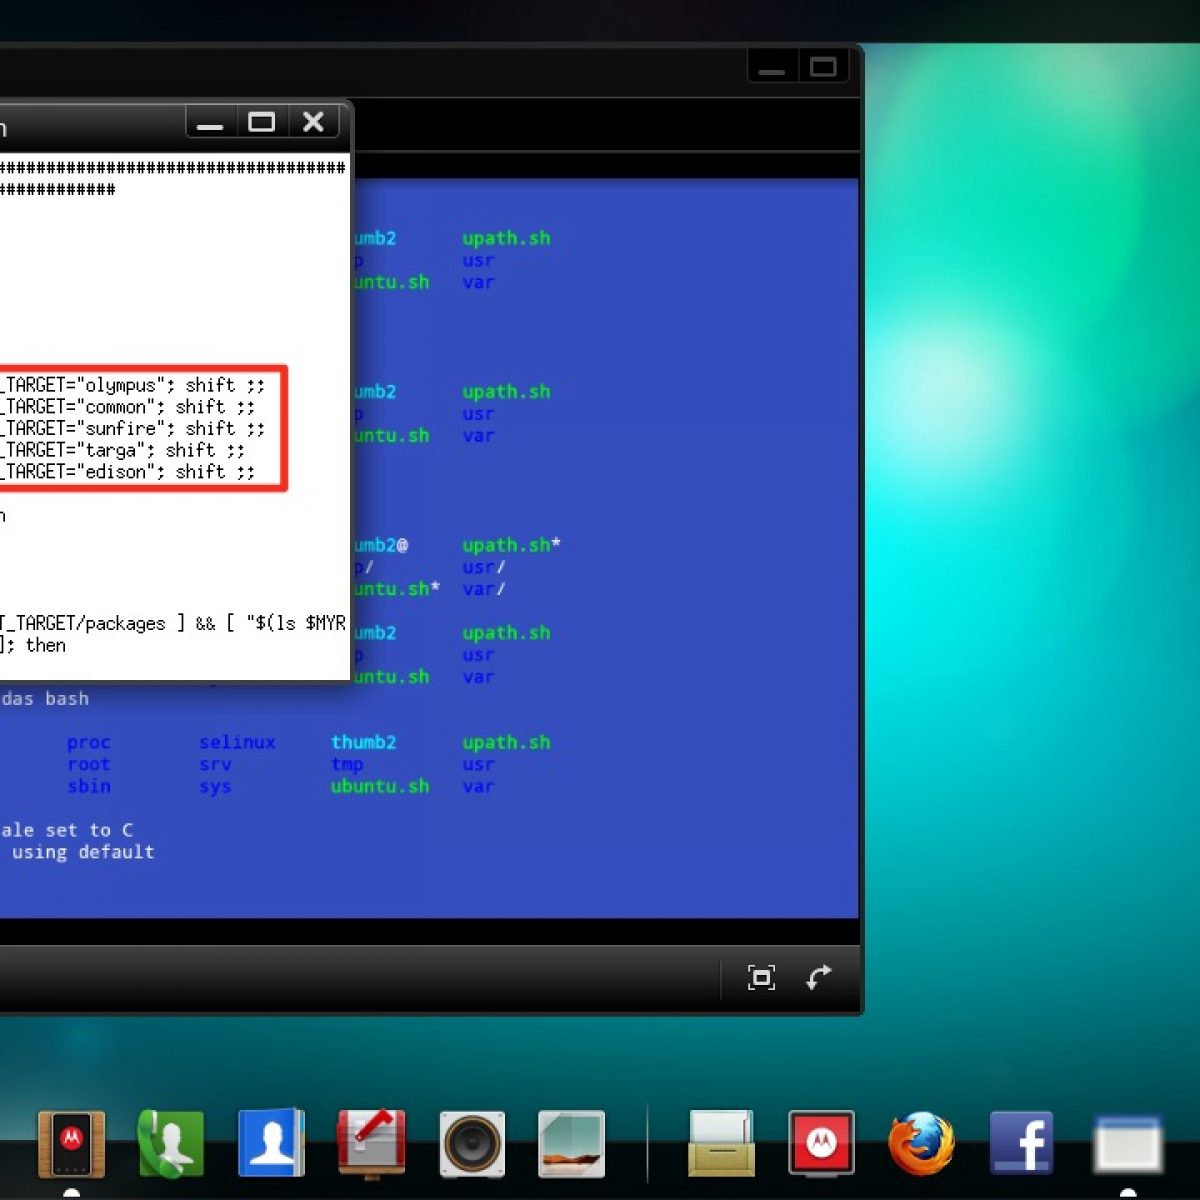Maximize the white text editor window

click(x=262, y=123)
